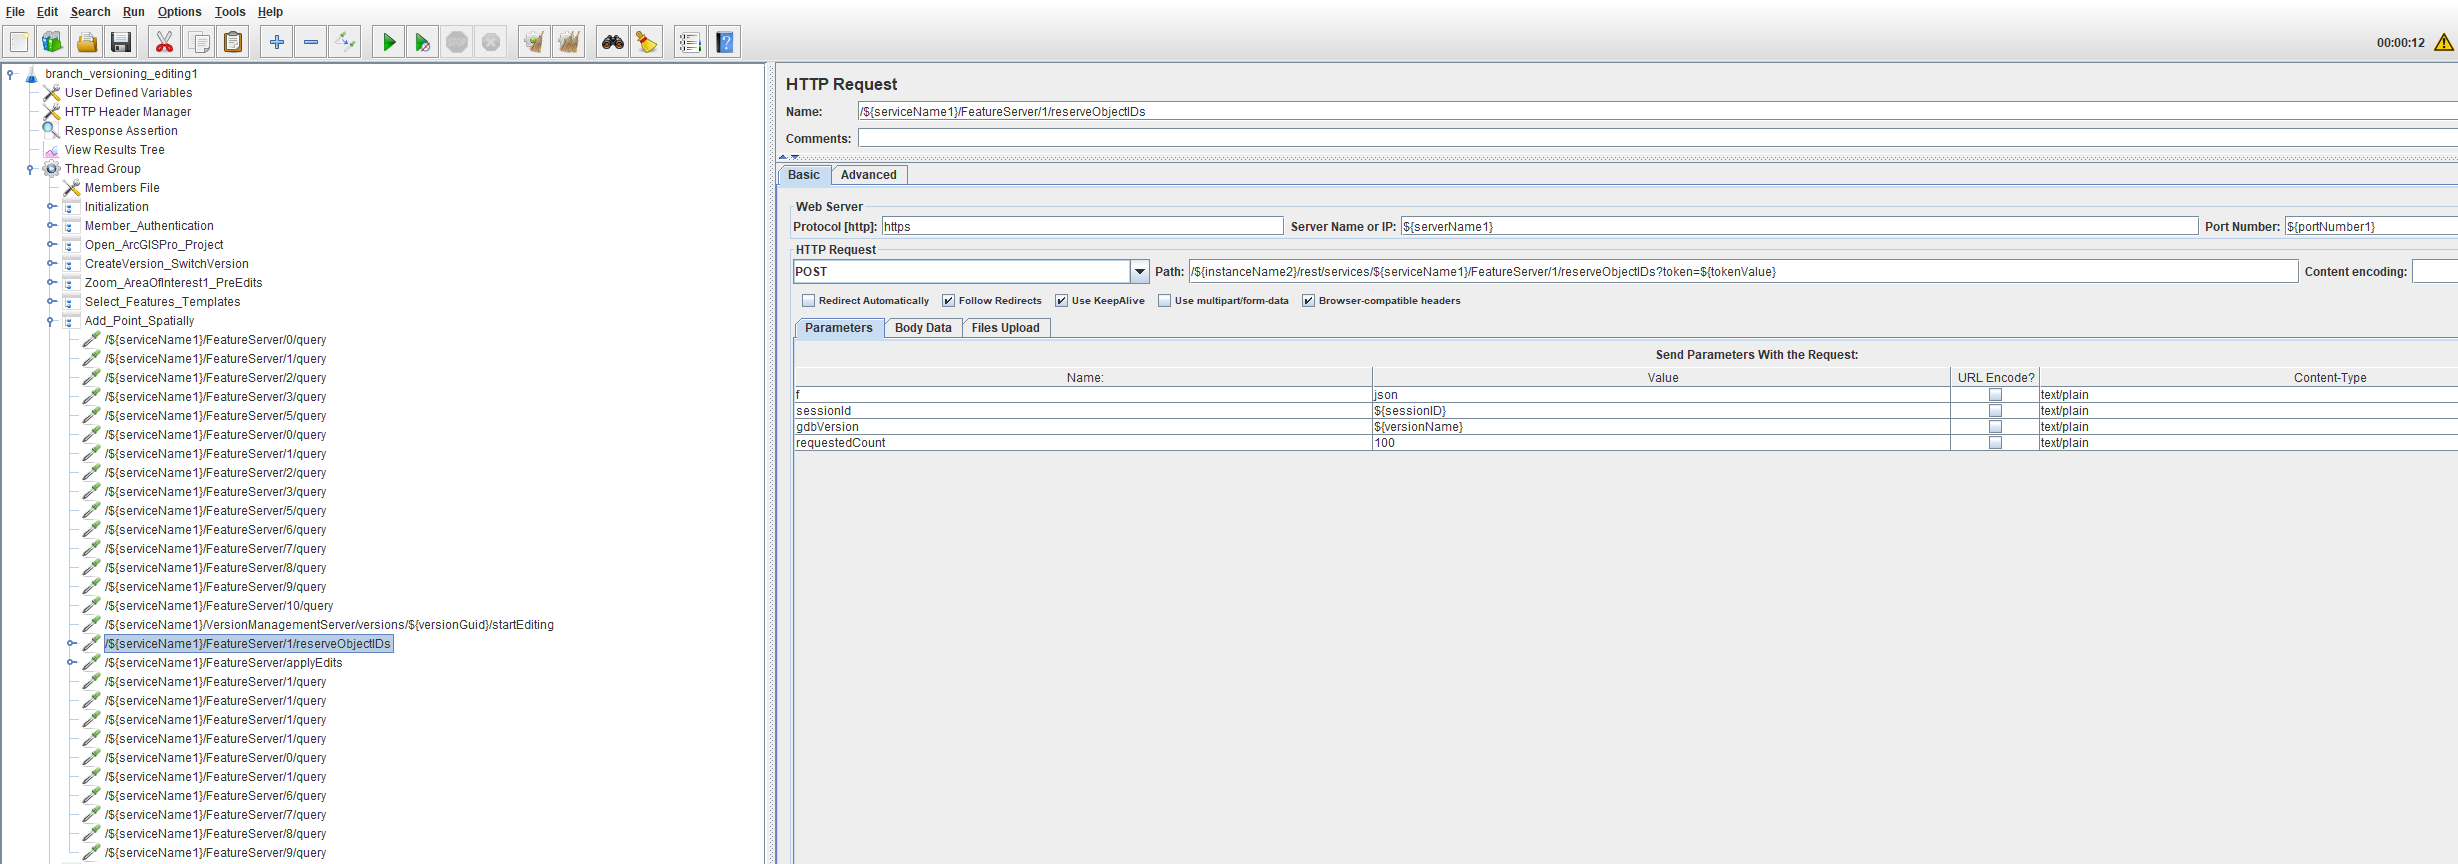The image size is (2458, 864).
Task: Expand the Initialization controller node
Action: 51,207
